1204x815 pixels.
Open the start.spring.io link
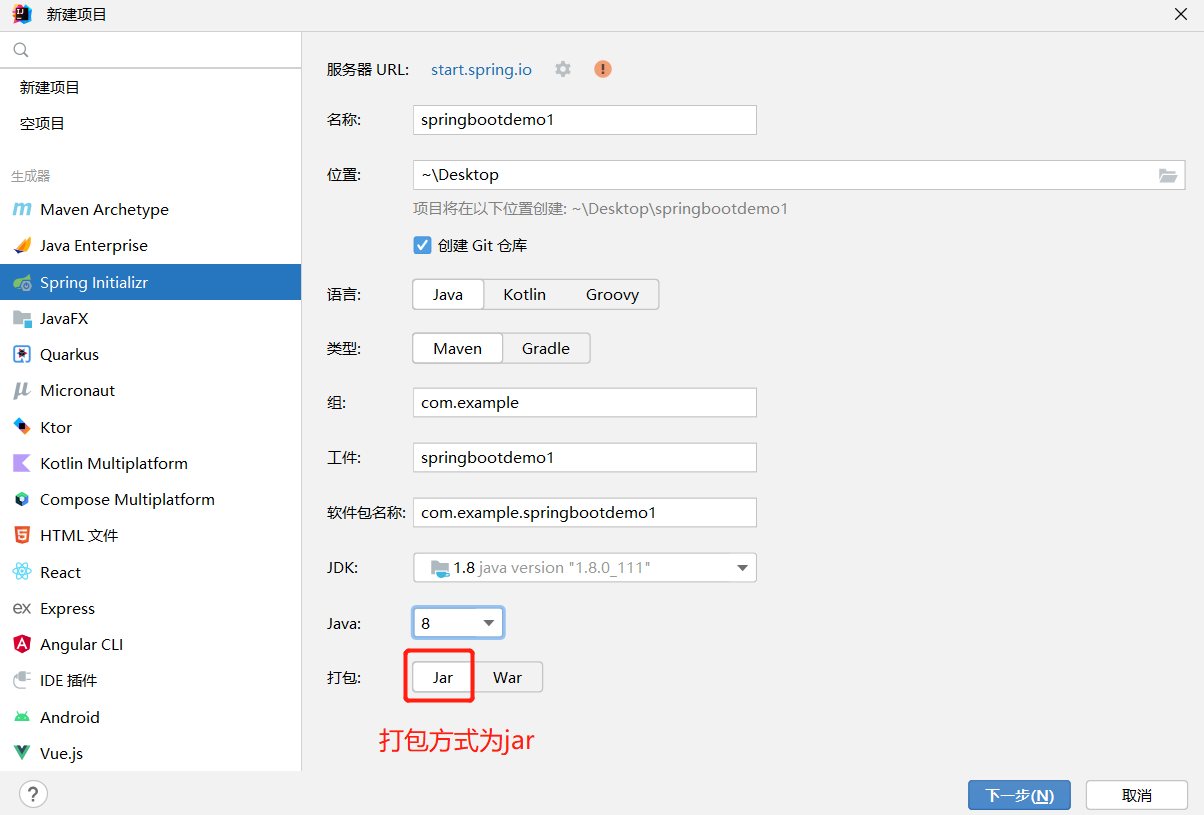(481, 69)
